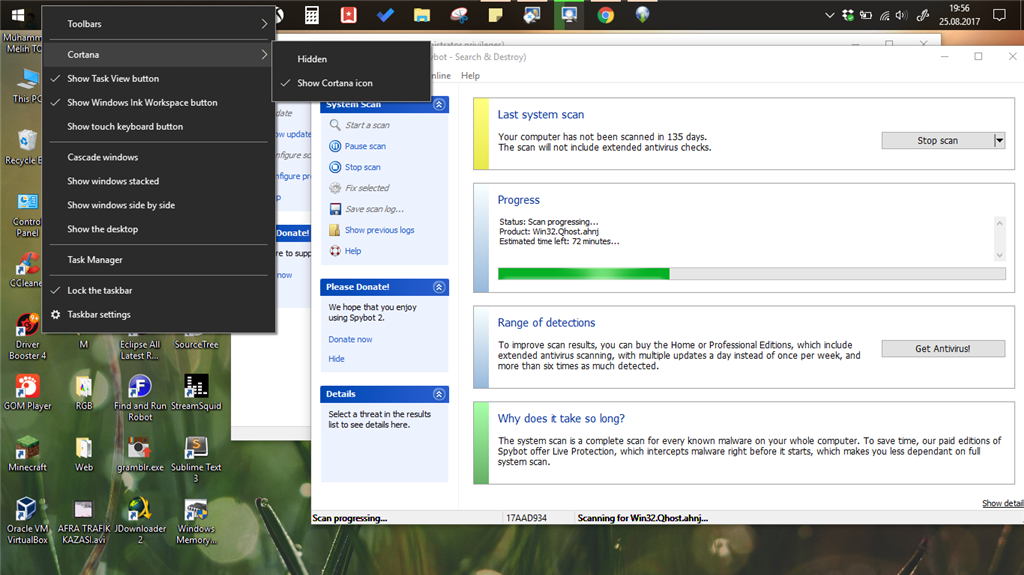
Task: Click the Save scan log disk icon
Action: (335, 209)
